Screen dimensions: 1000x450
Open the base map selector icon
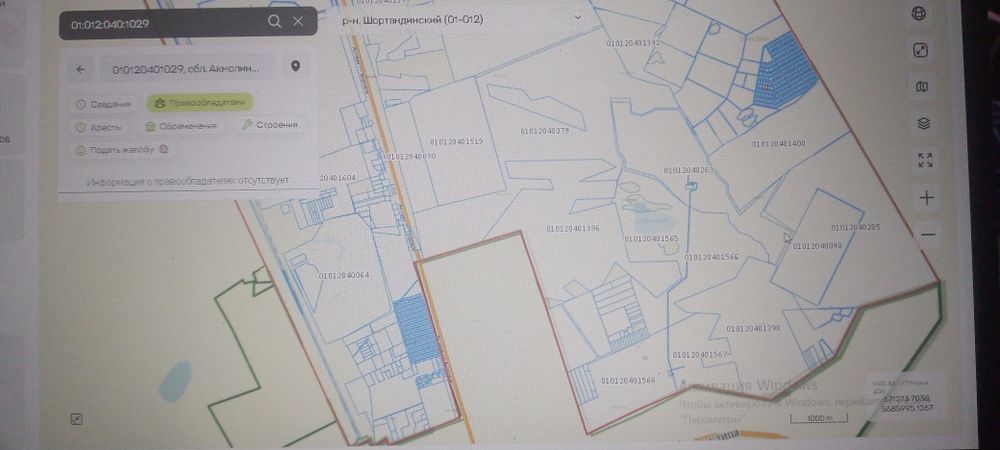pyautogui.click(x=922, y=87)
